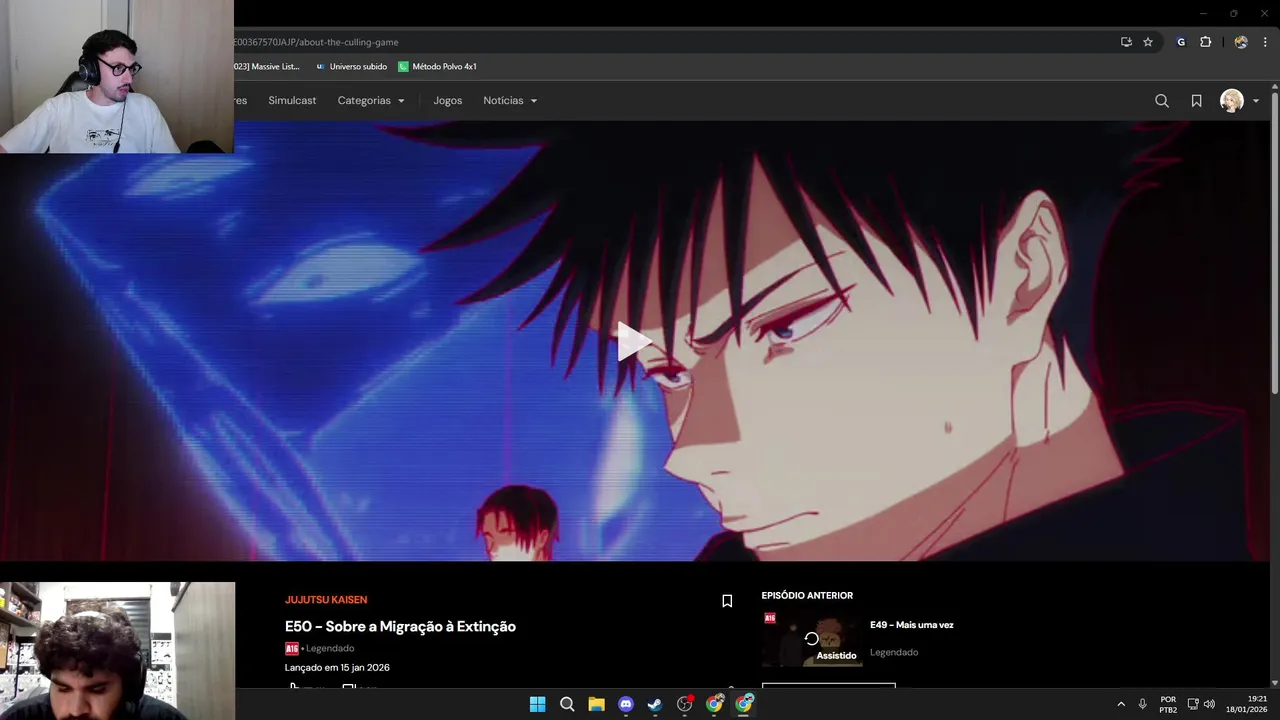Select the EPISÓDIO ANTERIOR heading
The height and width of the screenshot is (720, 1280).
807,596
